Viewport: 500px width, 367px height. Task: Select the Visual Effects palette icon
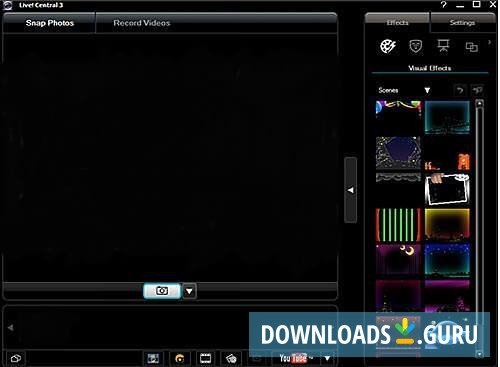click(x=388, y=46)
